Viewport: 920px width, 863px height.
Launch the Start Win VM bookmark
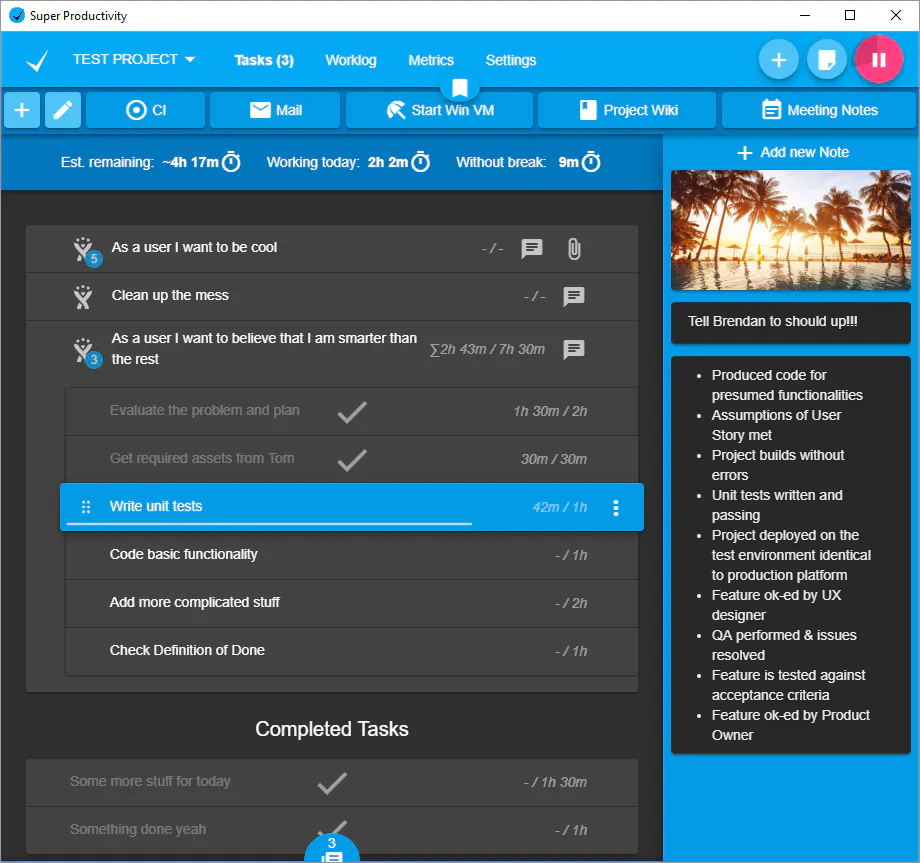439,110
